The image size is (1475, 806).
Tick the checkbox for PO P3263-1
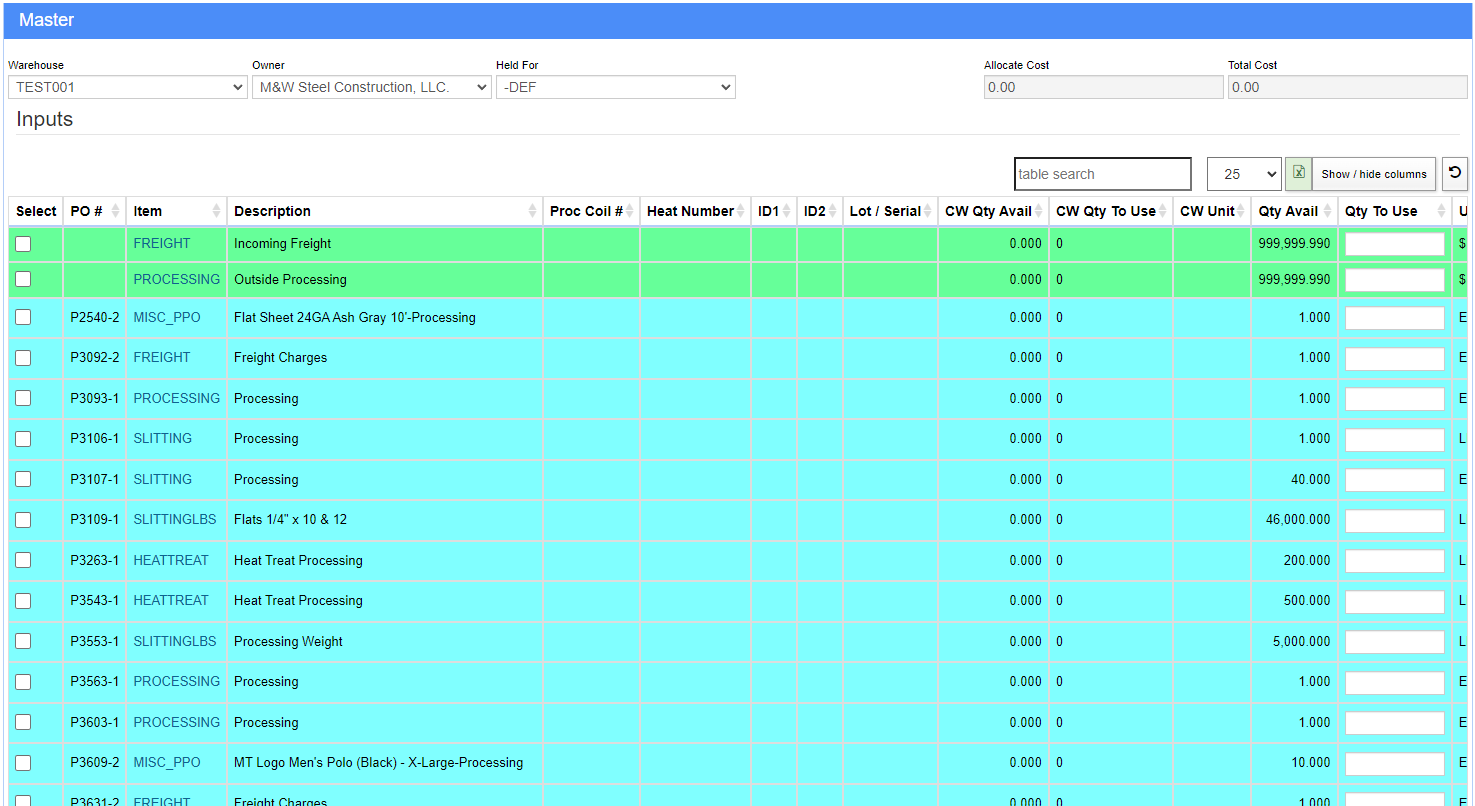23,560
